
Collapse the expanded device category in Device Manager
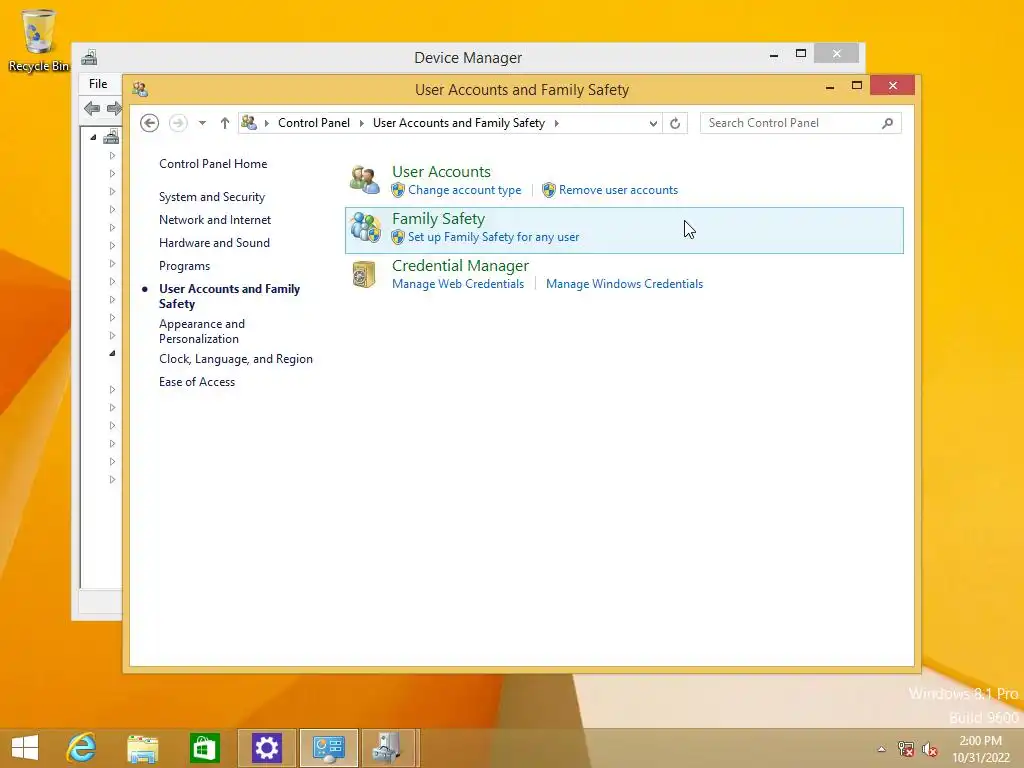click(112, 353)
